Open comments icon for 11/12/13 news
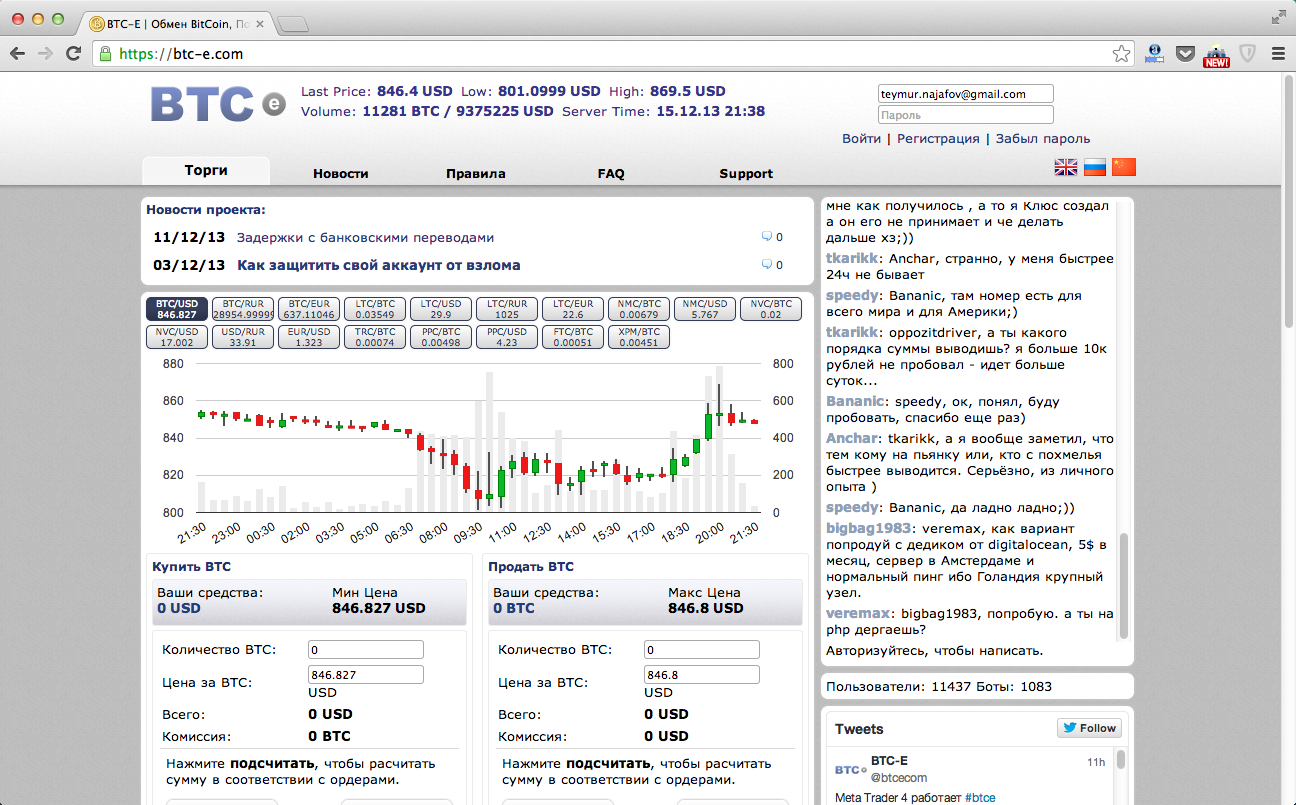The image size is (1296, 805). click(767, 237)
